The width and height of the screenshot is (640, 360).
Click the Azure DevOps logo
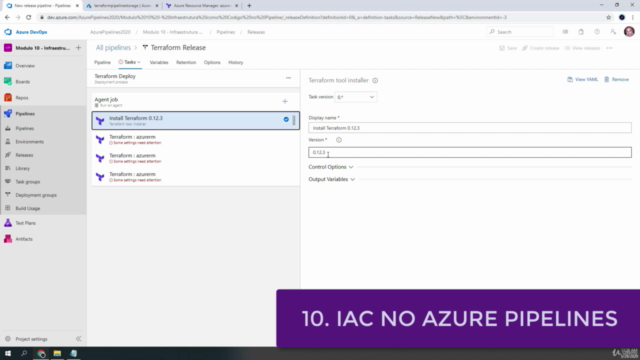coord(26,32)
